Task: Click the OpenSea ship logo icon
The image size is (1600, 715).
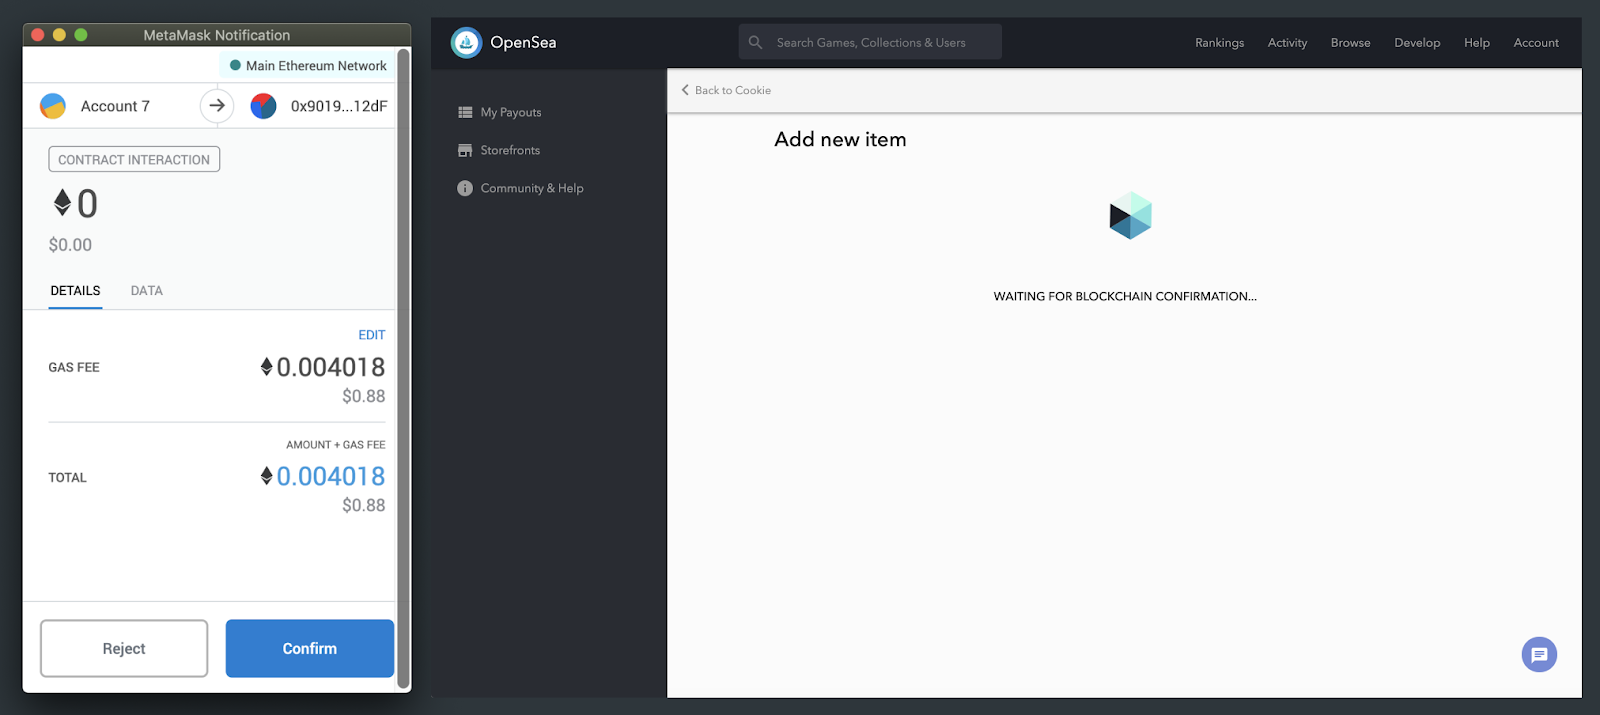Action: point(466,42)
